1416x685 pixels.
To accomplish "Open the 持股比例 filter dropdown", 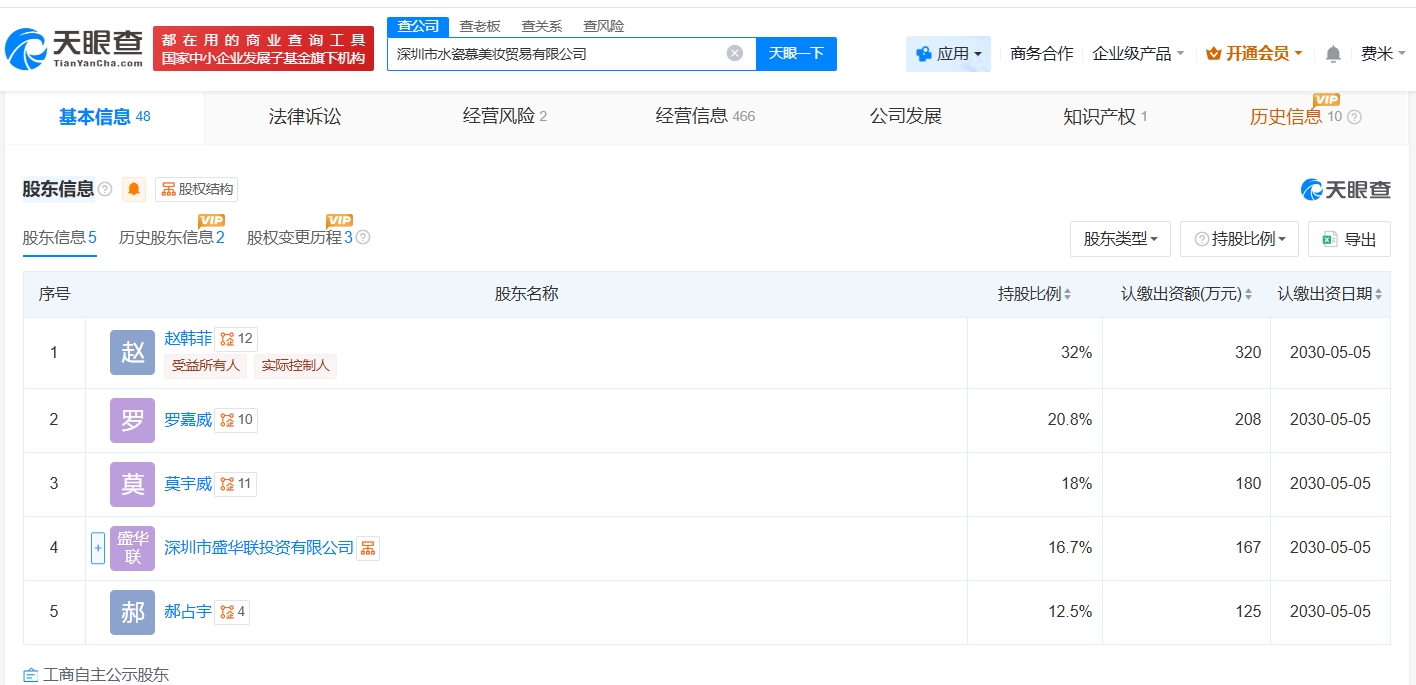I will click(1240, 239).
